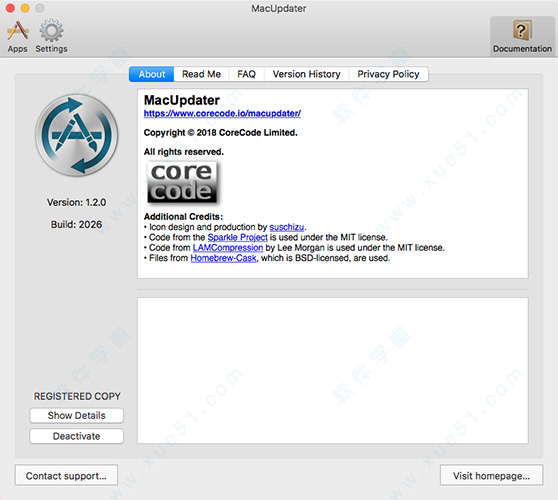Follow the Sparkle Project link
Screen dimensions: 558x500
pos(237,237)
